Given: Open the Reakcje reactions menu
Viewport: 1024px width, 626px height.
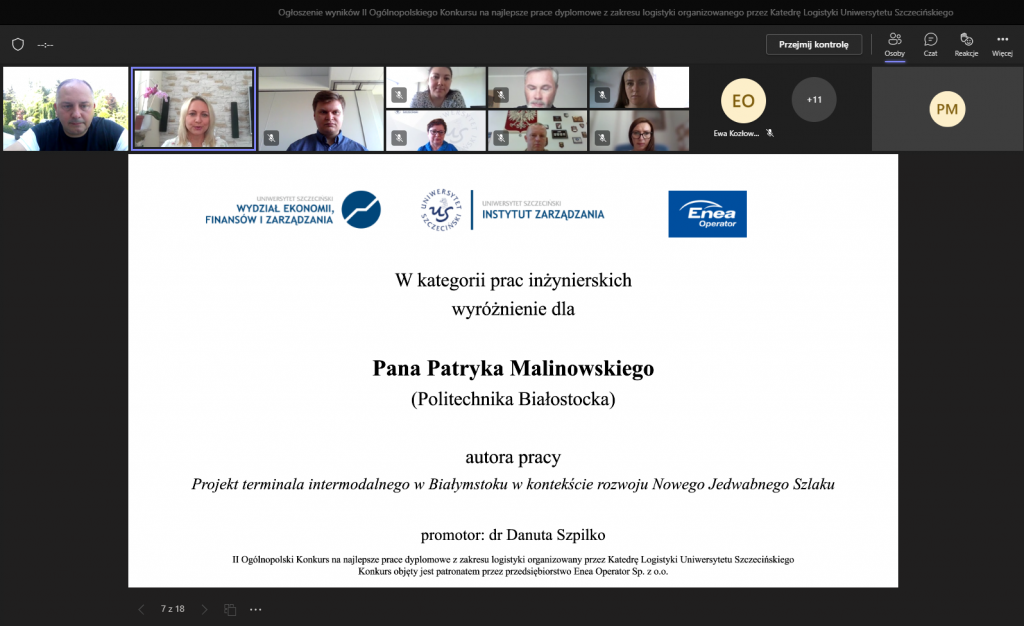Looking at the screenshot, I should pos(965,44).
